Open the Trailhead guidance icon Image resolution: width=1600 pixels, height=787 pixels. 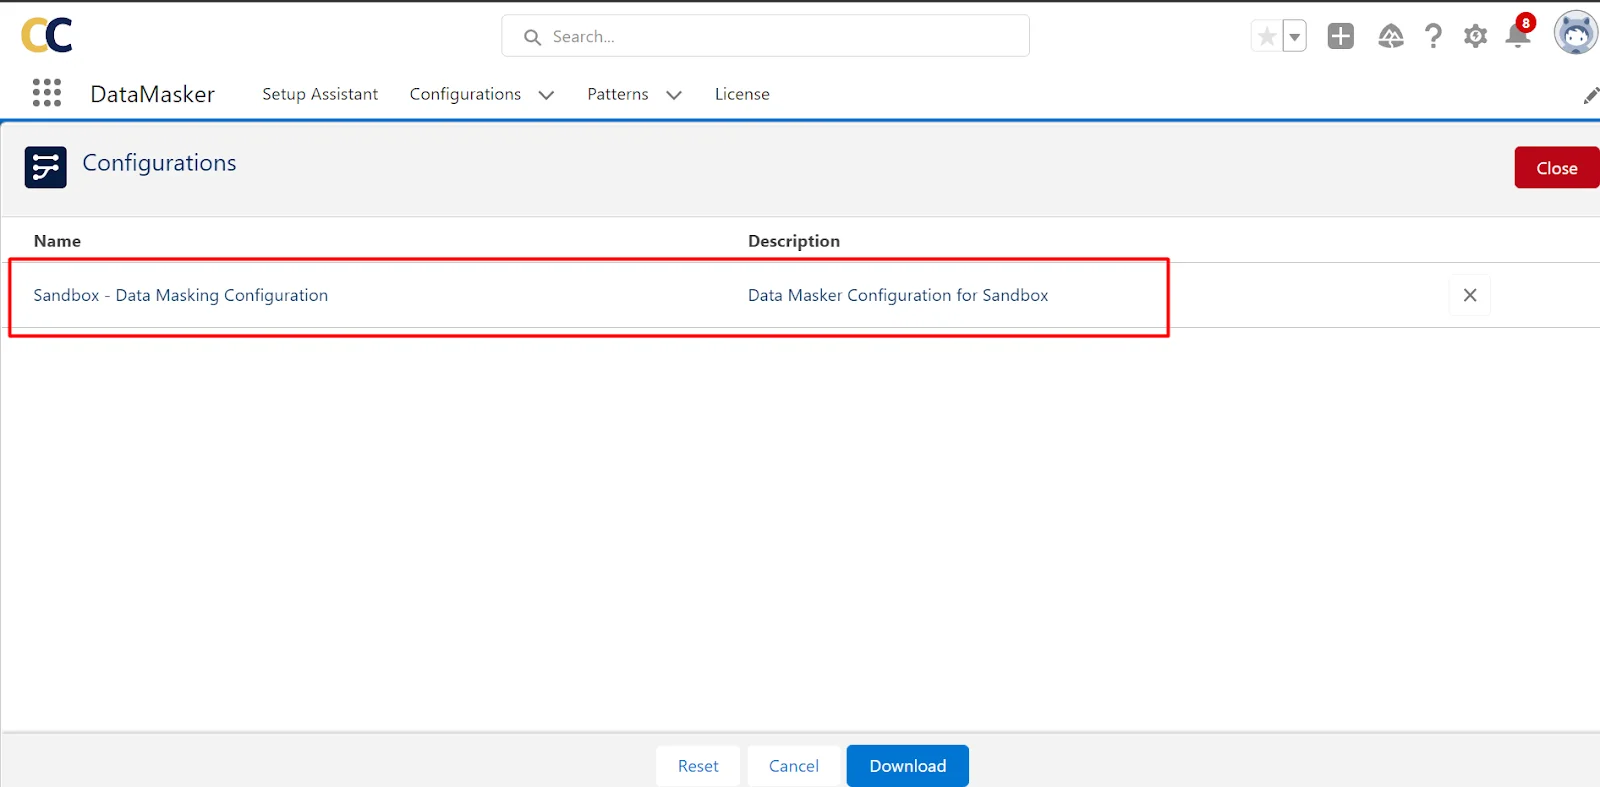(x=1390, y=37)
